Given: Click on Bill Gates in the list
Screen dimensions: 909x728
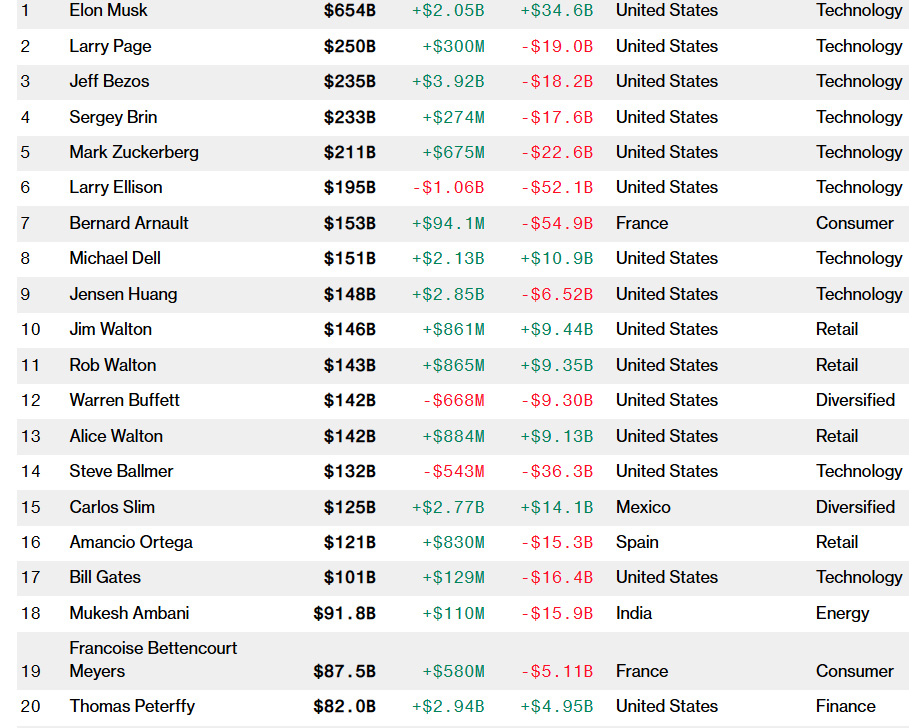Looking at the screenshot, I should coord(105,578).
